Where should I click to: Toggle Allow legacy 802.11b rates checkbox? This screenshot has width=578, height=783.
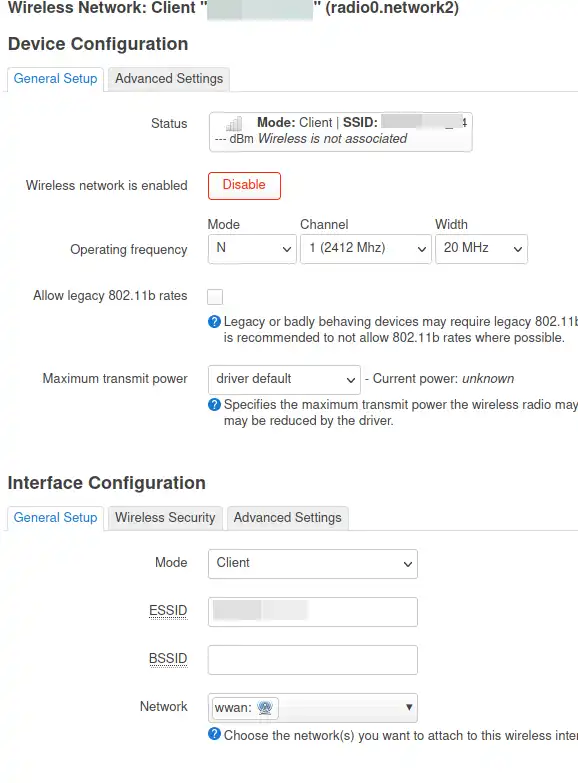click(x=215, y=297)
